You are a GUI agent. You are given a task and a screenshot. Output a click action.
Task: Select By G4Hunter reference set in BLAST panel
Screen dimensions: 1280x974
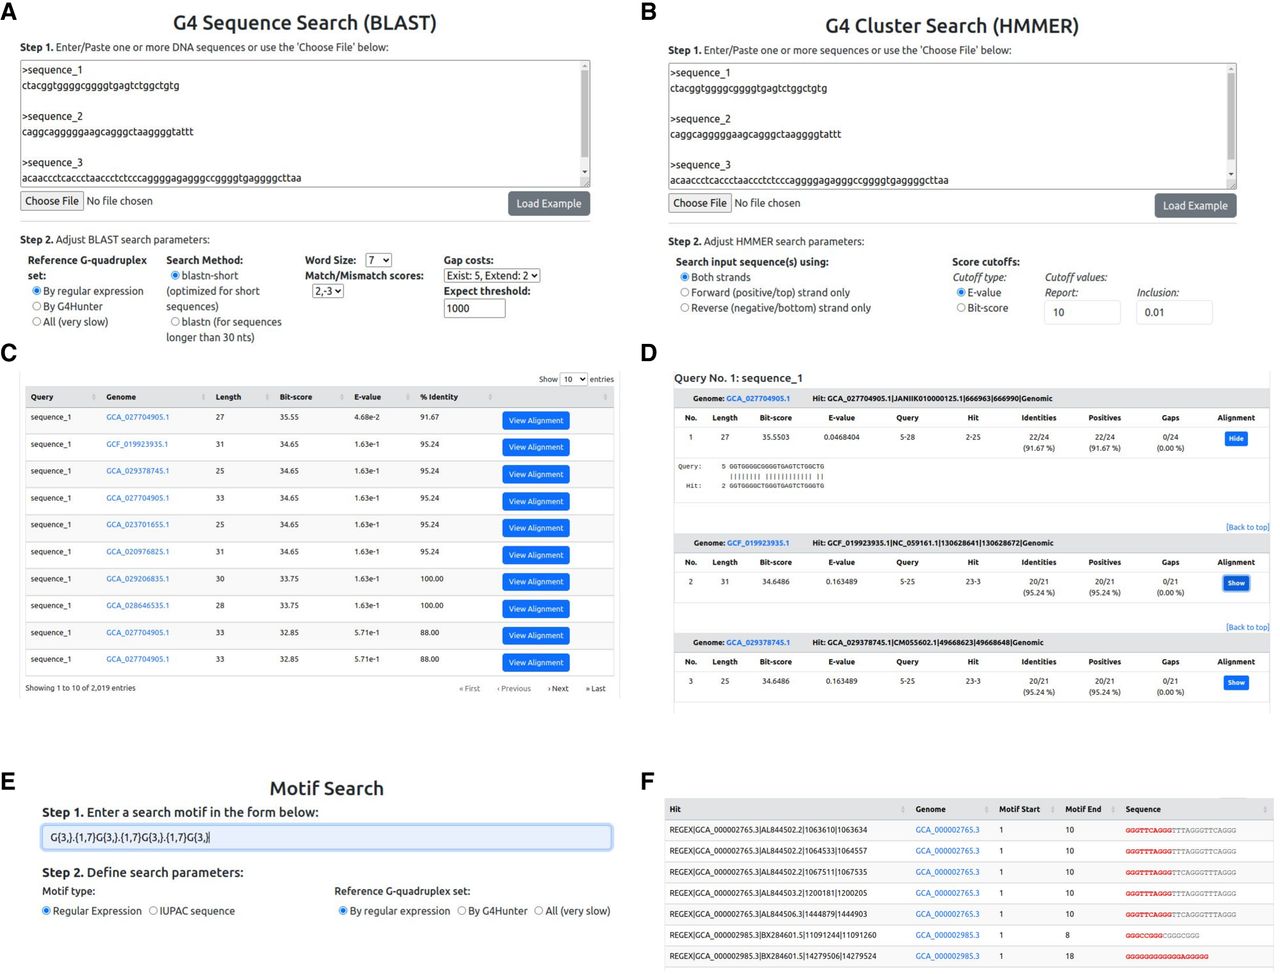pos(37,307)
